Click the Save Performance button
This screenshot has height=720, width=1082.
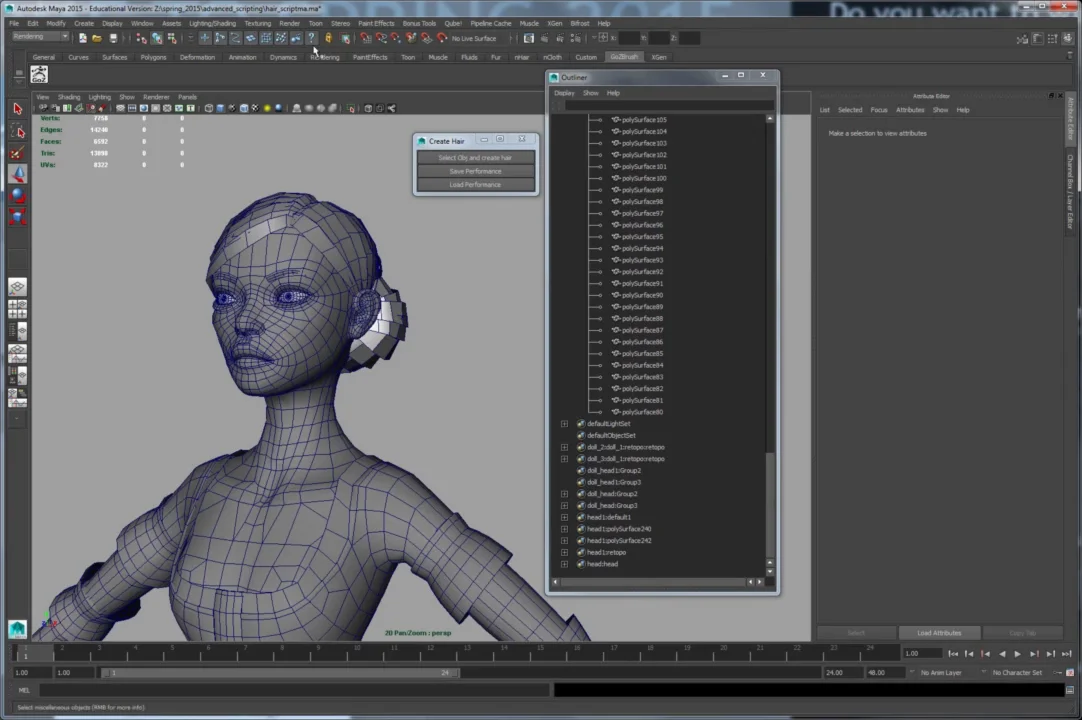tap(475, 171)
